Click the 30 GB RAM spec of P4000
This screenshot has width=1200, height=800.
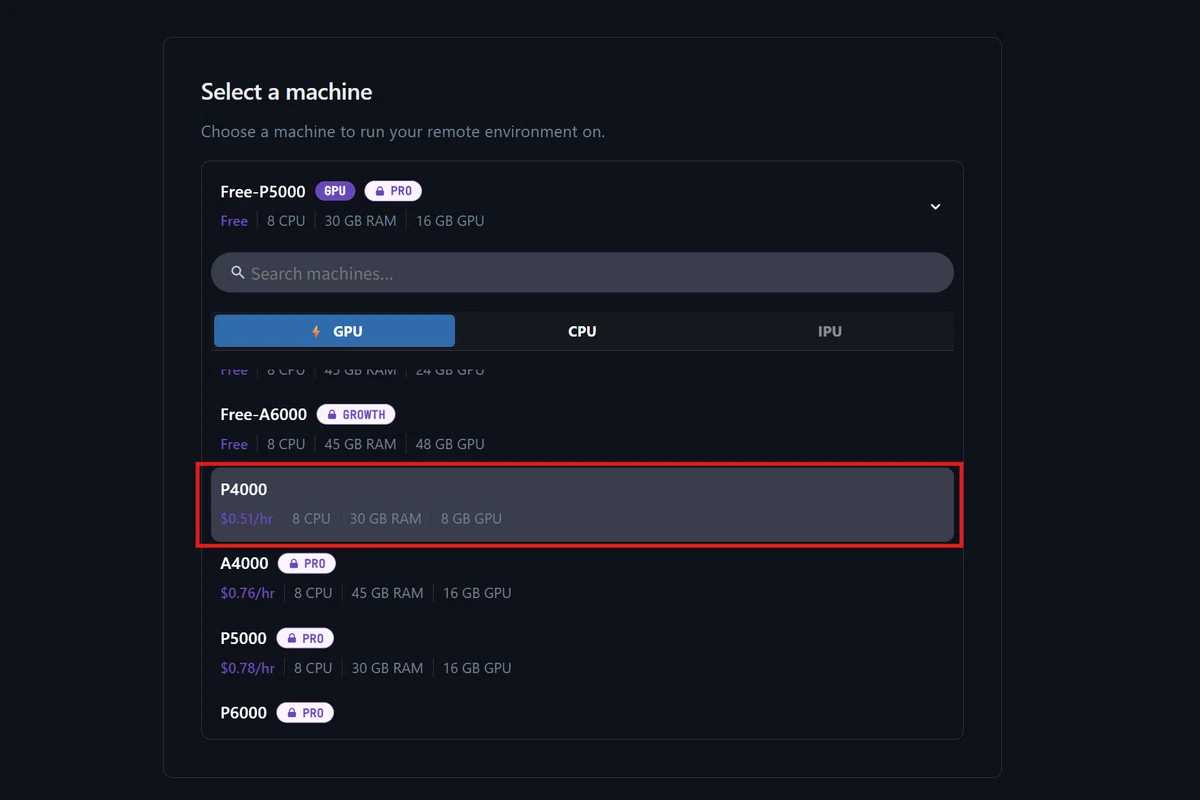click(x=386, y=518)
